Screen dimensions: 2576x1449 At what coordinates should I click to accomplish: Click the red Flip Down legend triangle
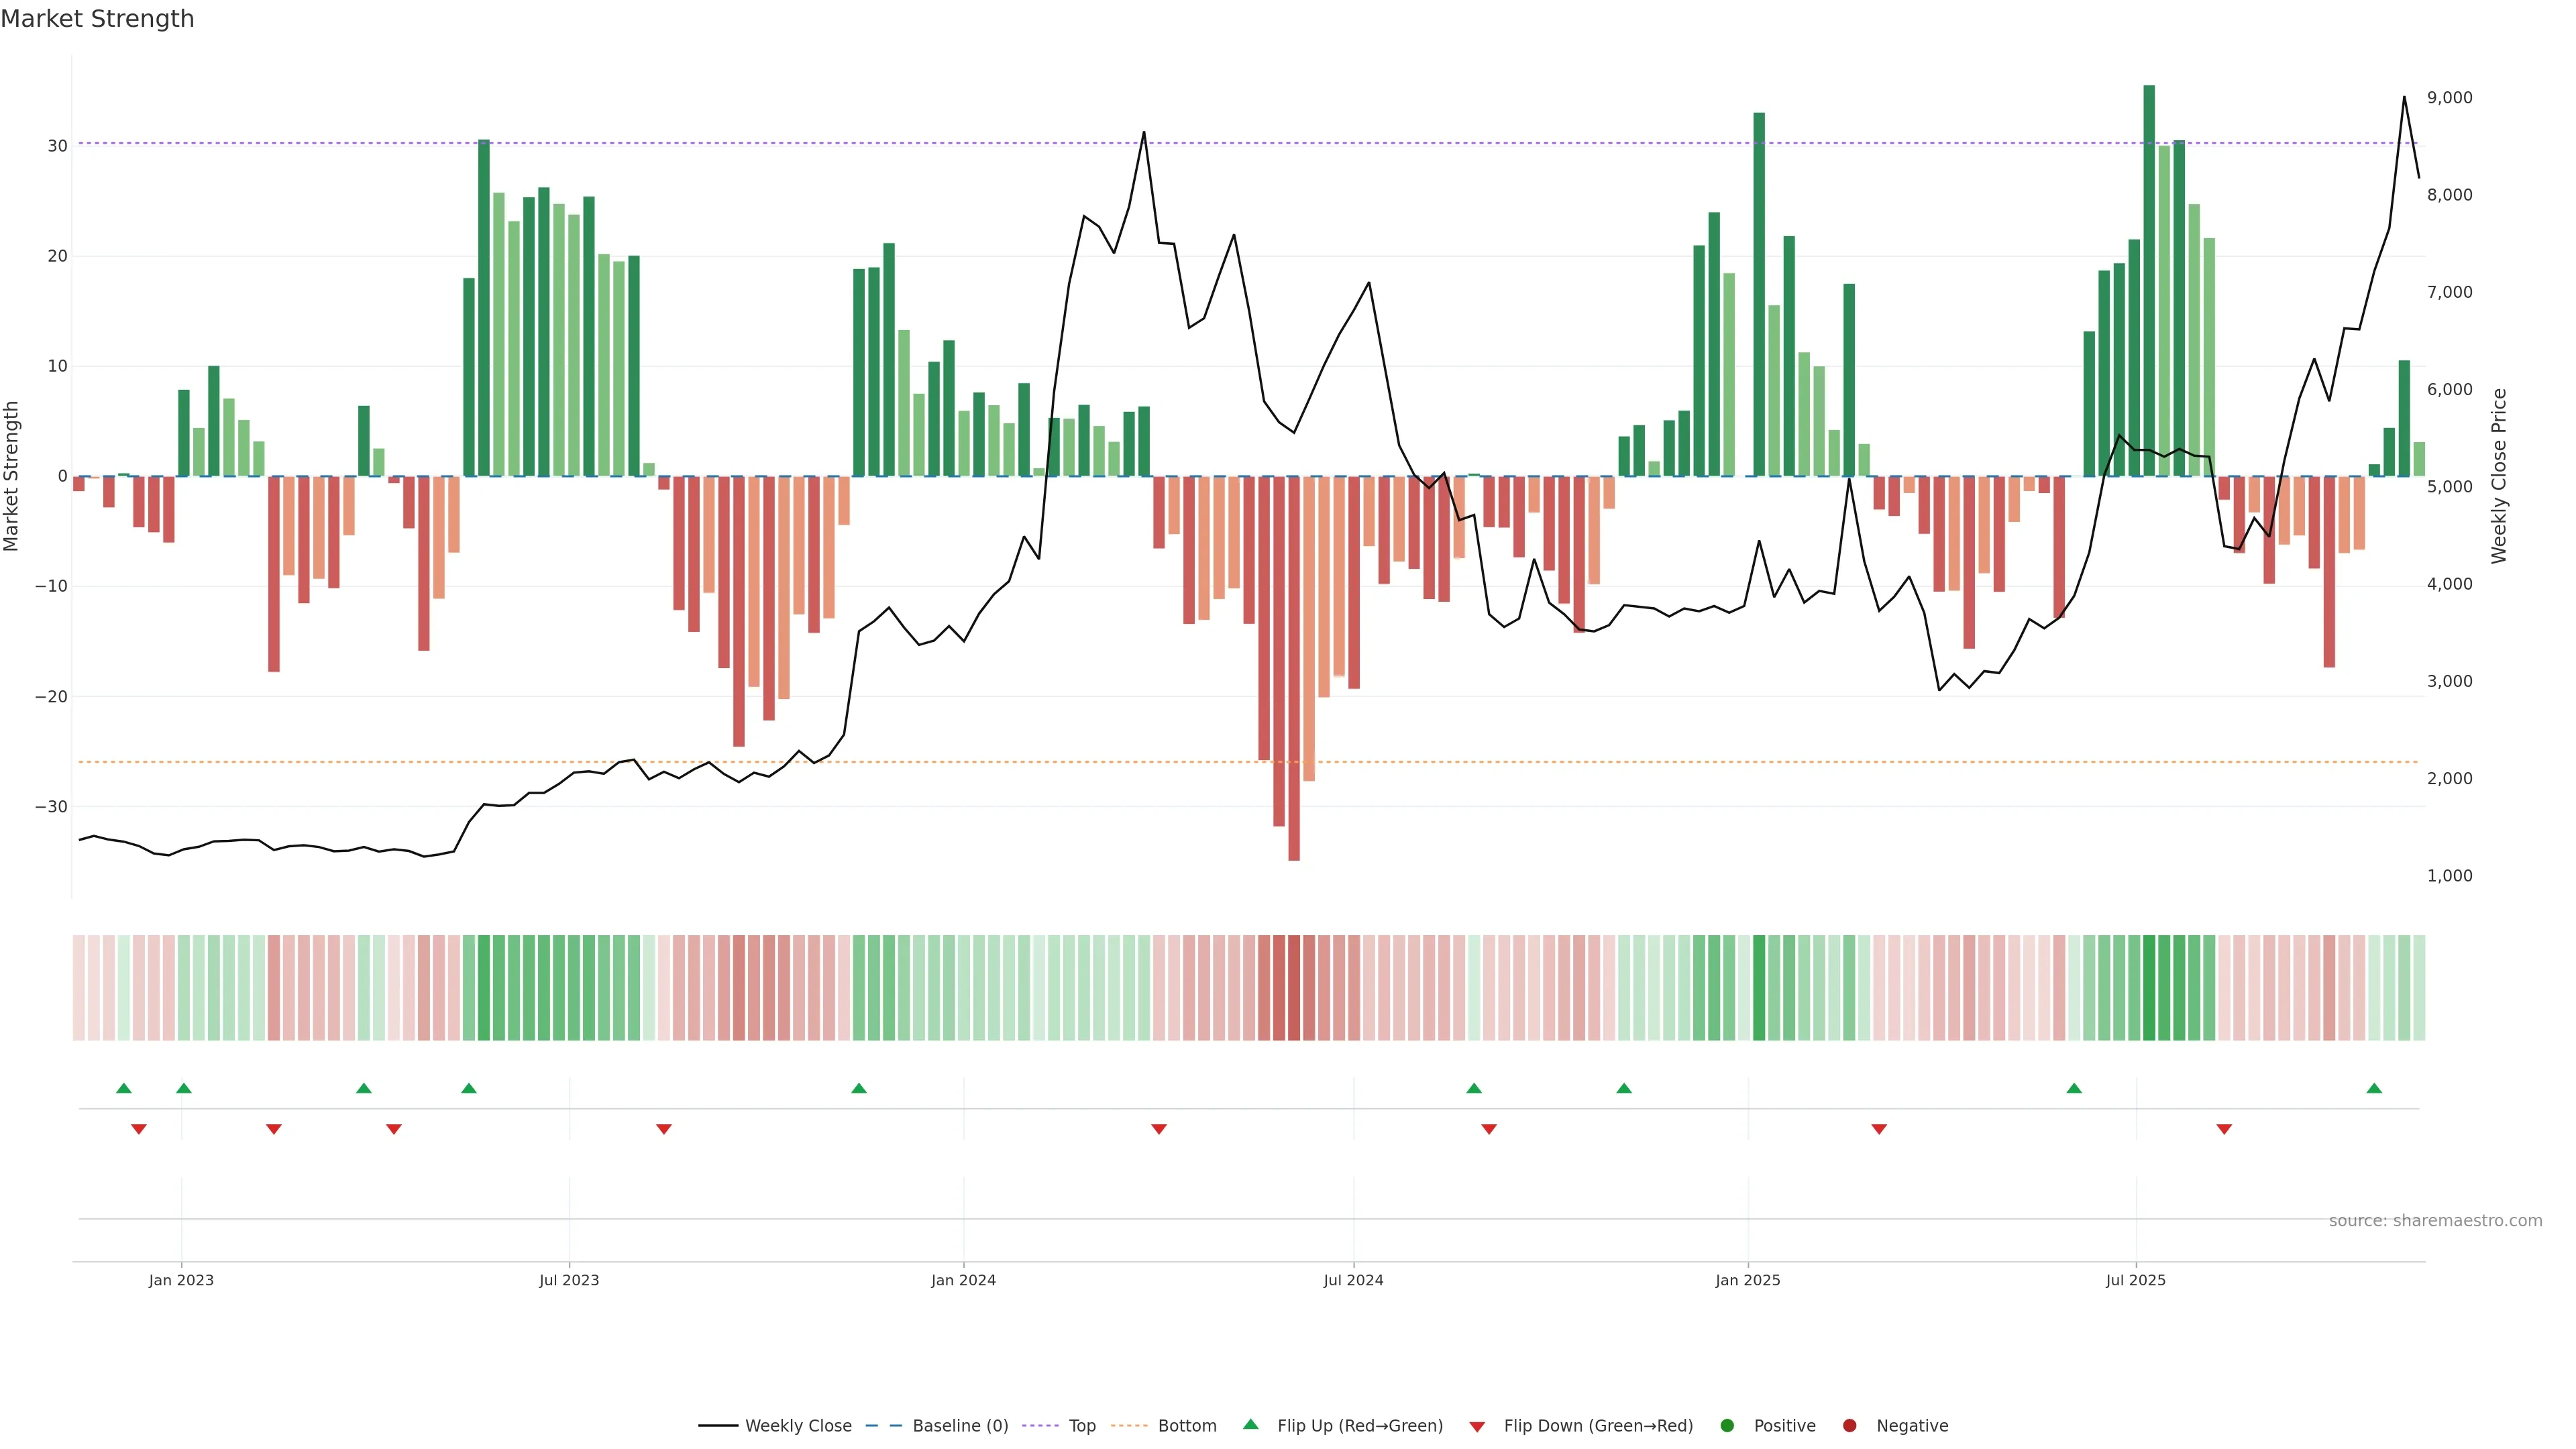click(x=1477, y=1427)
